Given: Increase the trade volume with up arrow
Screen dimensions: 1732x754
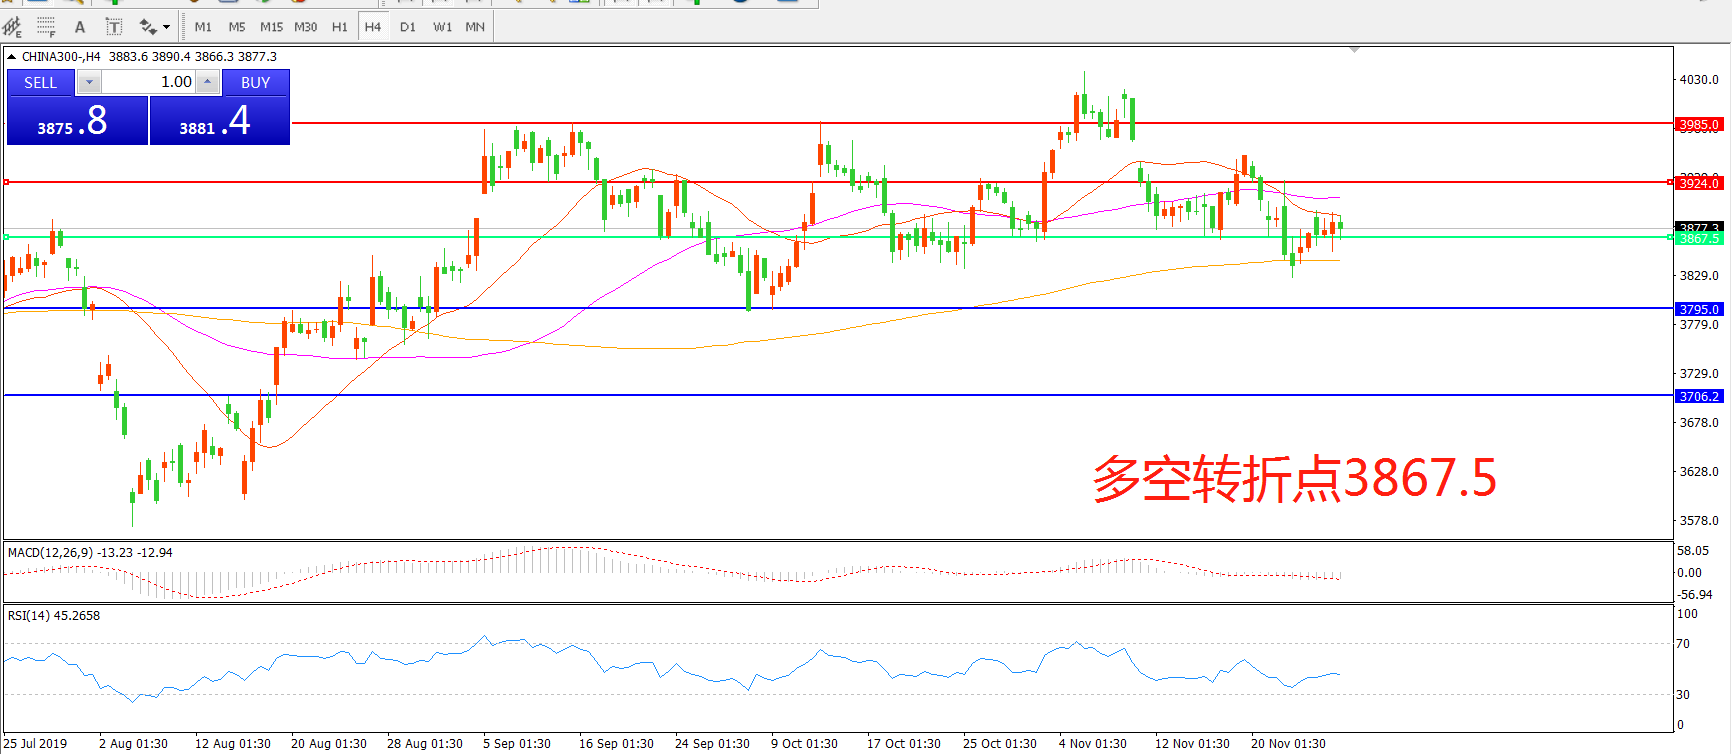Looking at the screenshot, I should click(x=207, y=82).
